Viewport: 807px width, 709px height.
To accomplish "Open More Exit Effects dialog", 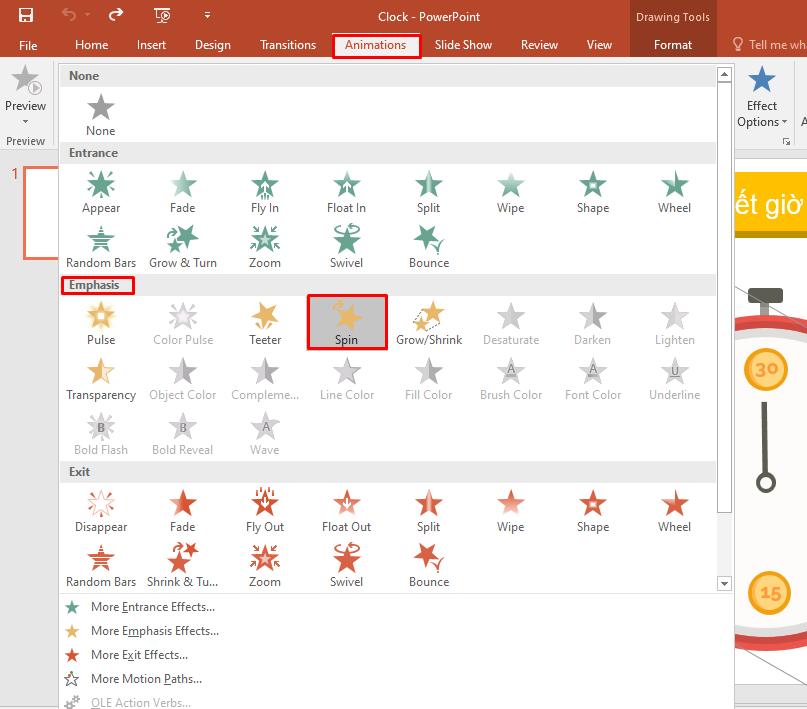I will coord(139,655).
